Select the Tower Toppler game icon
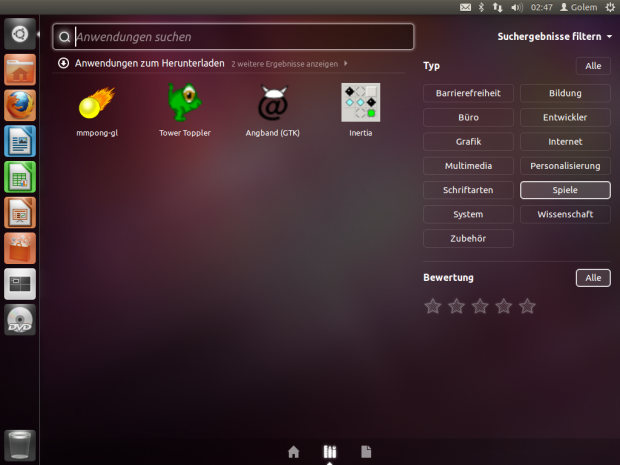 (185, 102)
